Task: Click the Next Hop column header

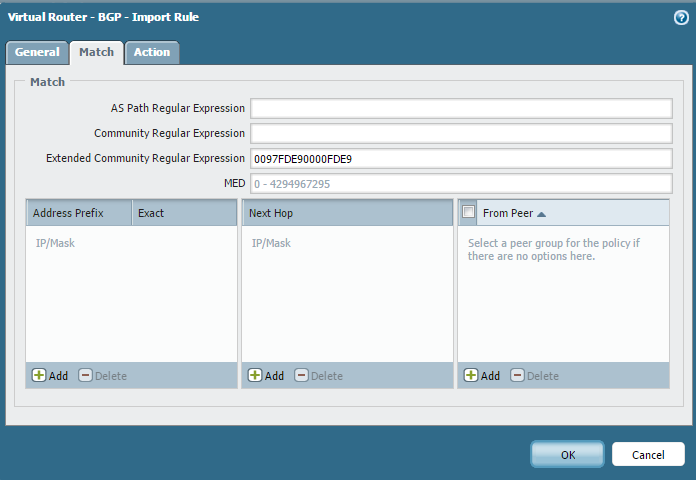Action: click(348, 213)
